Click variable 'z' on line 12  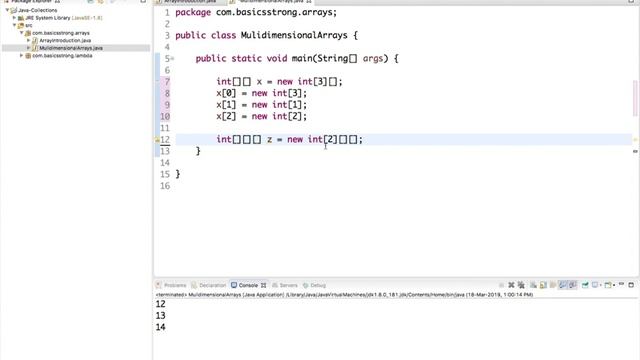coord(269,140)
